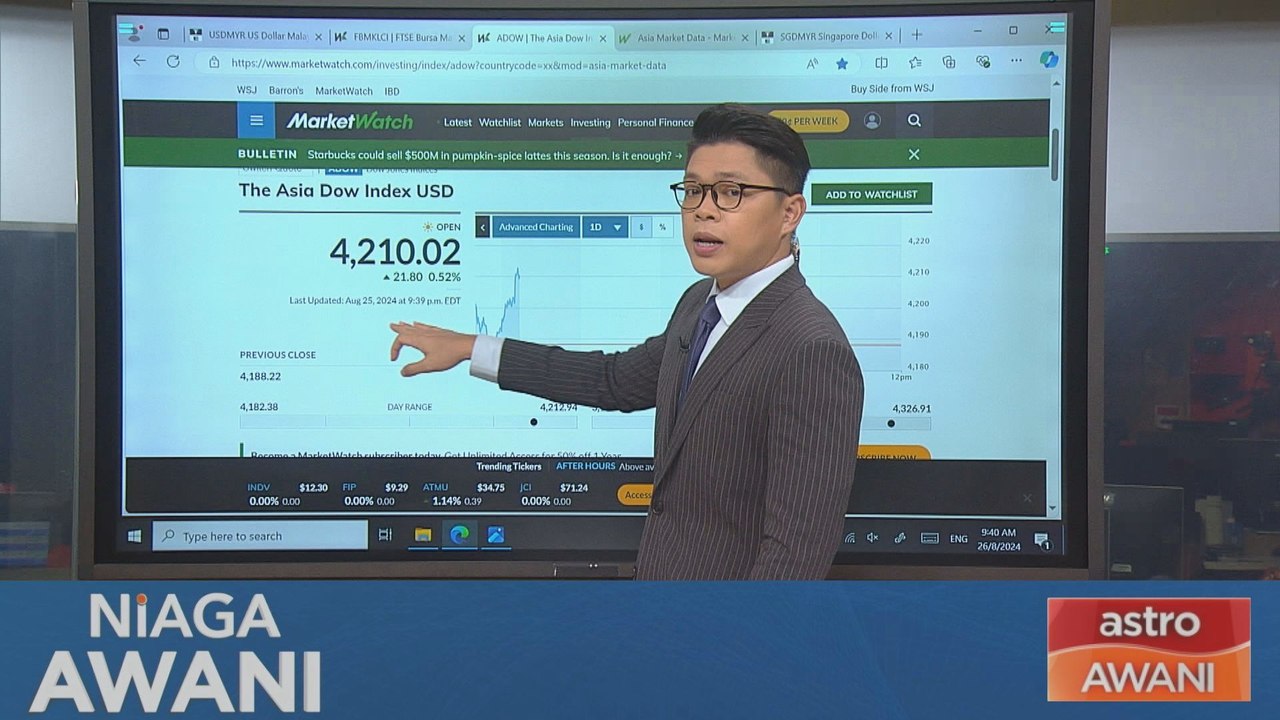1280x720 pixels.
Task: Click the 52-week range slider marker
Action: 891,423
